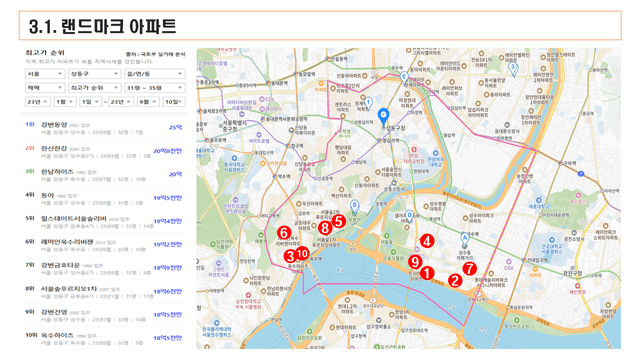The image size is (640, 360).
Task: Click the 25억 price of 강변동양
Action: (176, 127)
